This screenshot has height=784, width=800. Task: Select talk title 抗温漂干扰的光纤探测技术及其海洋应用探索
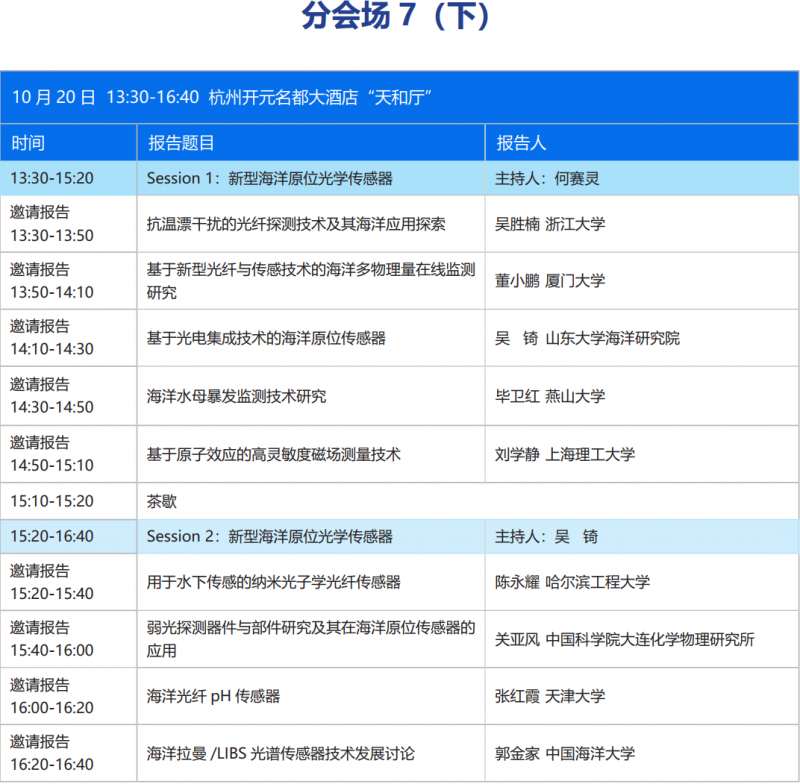(x=296, y=224)
